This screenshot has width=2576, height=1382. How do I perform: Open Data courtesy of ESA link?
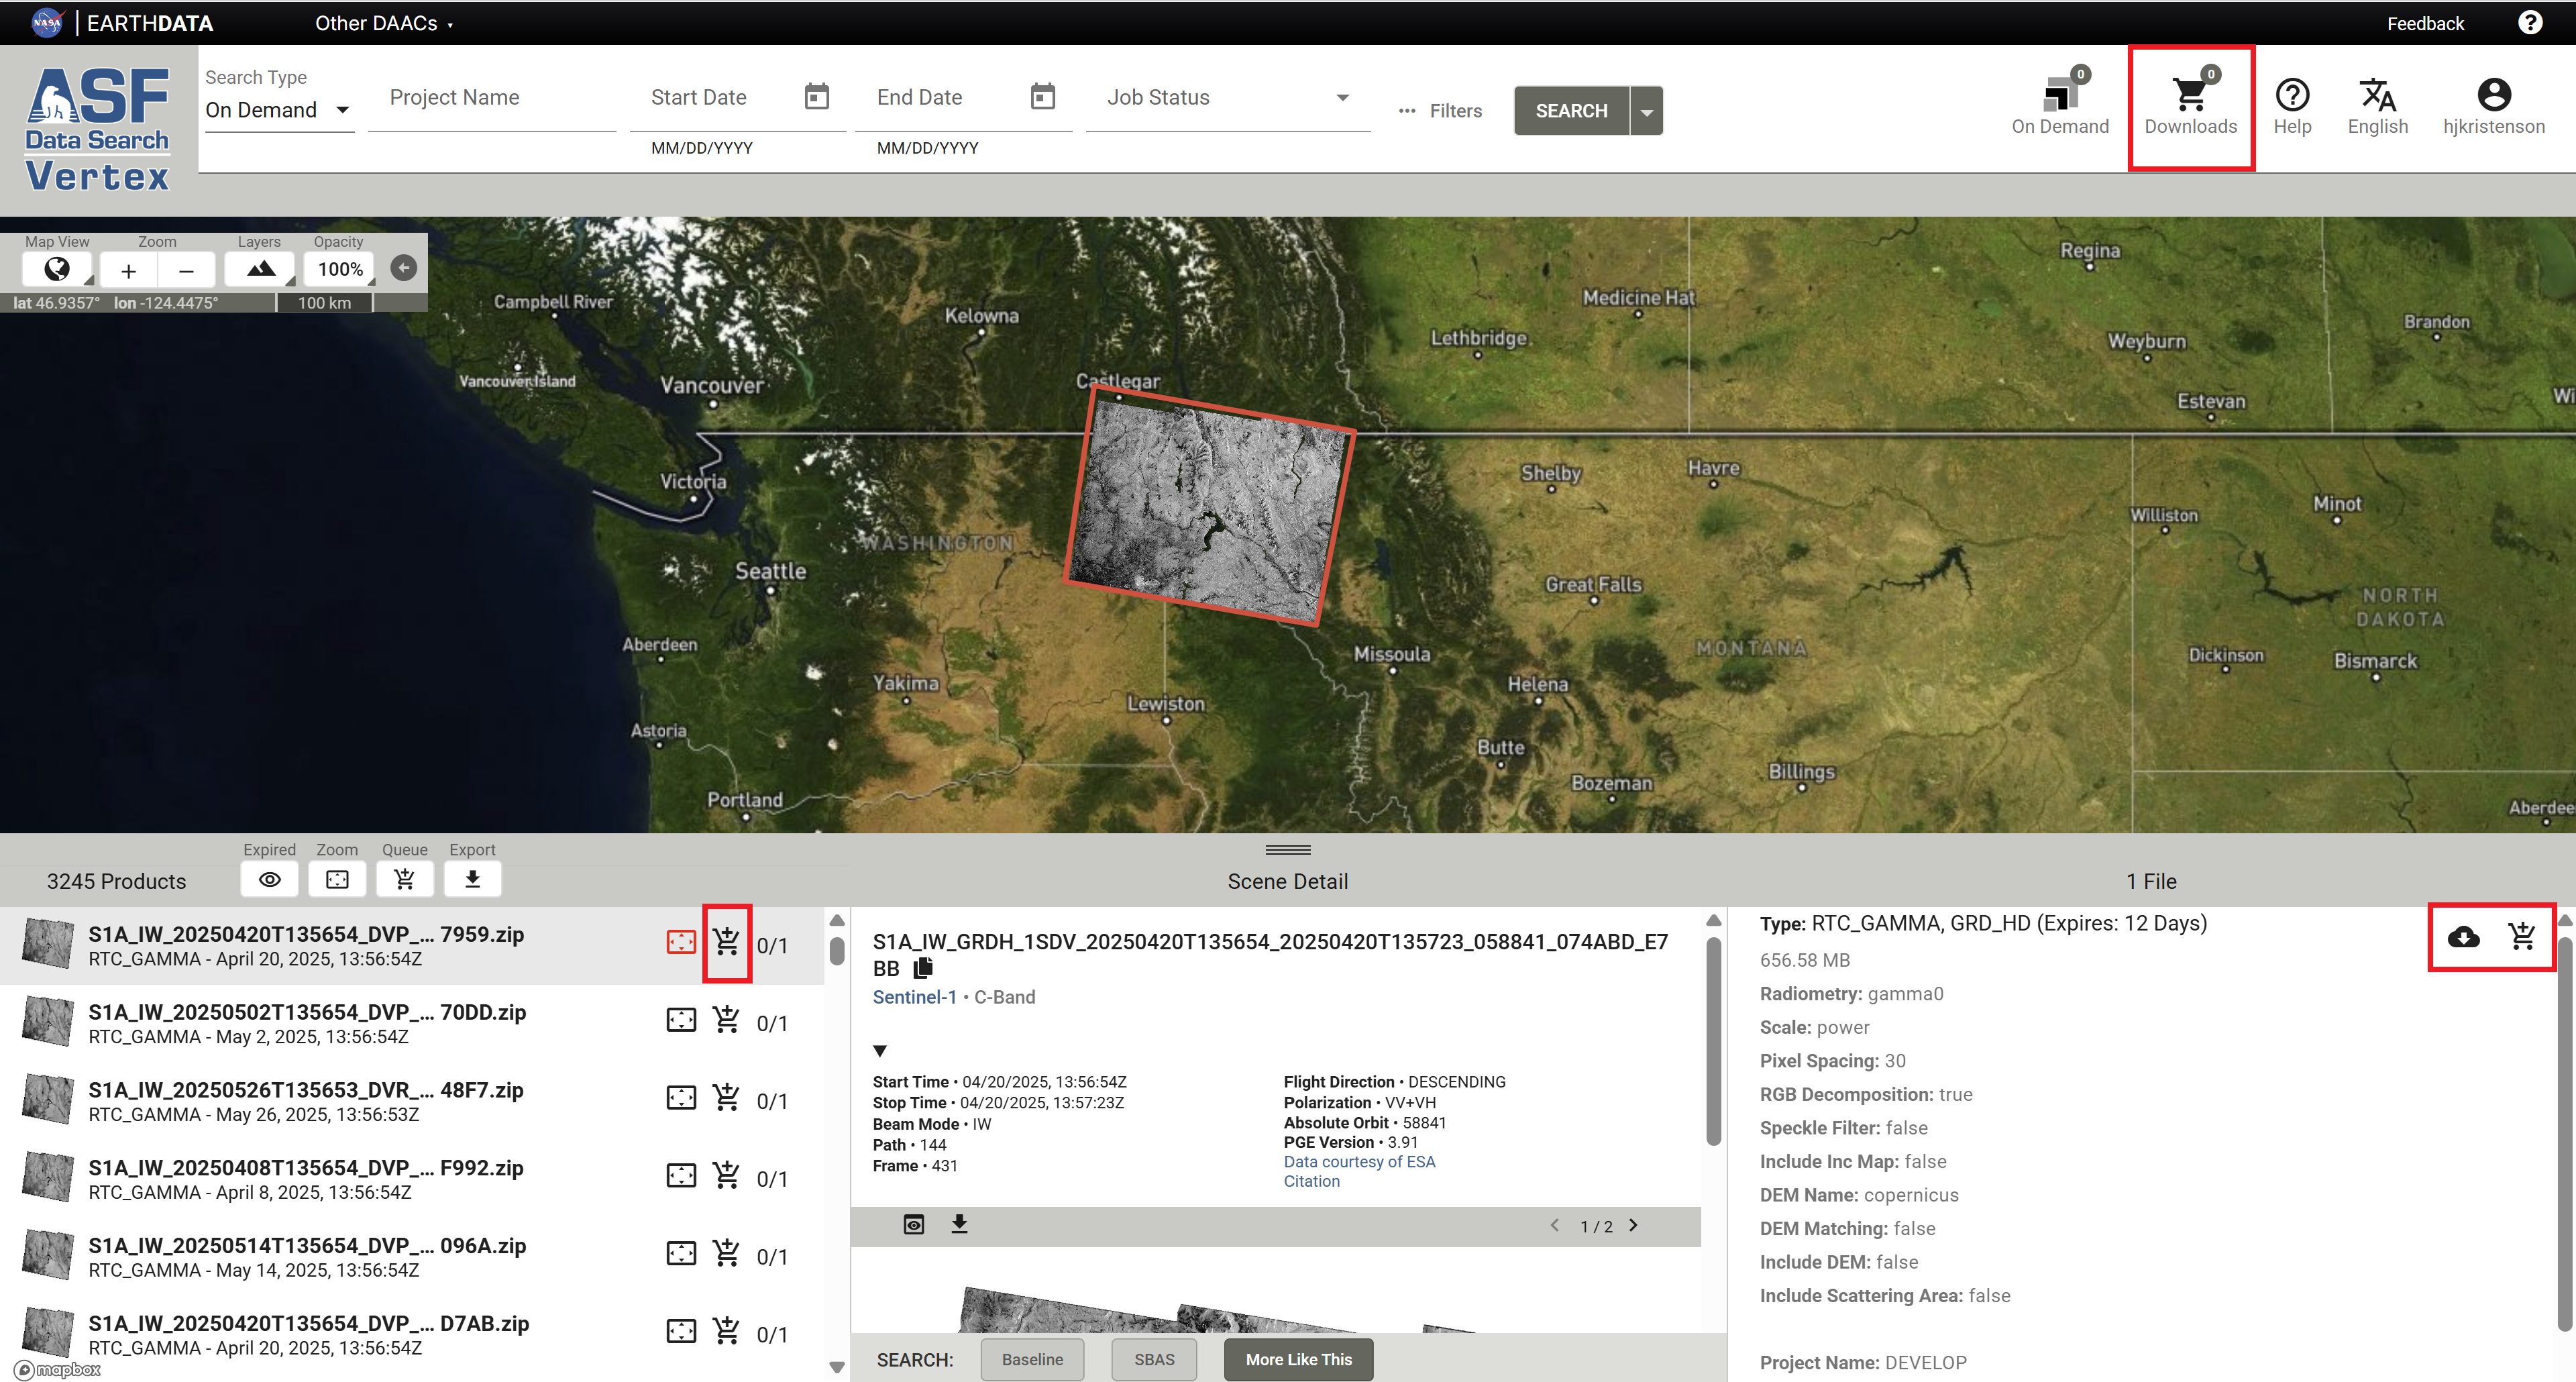tap(1359, 1161)
